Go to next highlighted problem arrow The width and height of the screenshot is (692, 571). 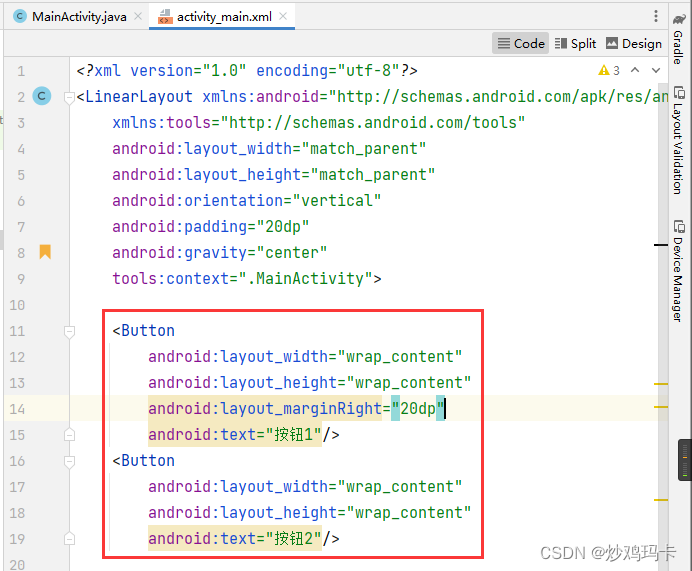pyautogui.click(x=656, y=70)
